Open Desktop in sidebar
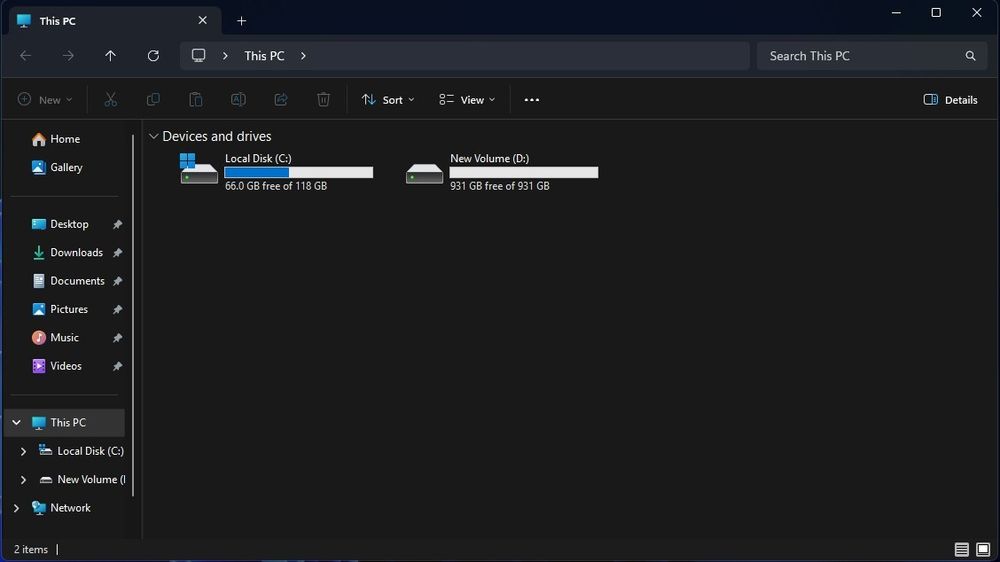The image size is (1000, 562). [60, 224]
